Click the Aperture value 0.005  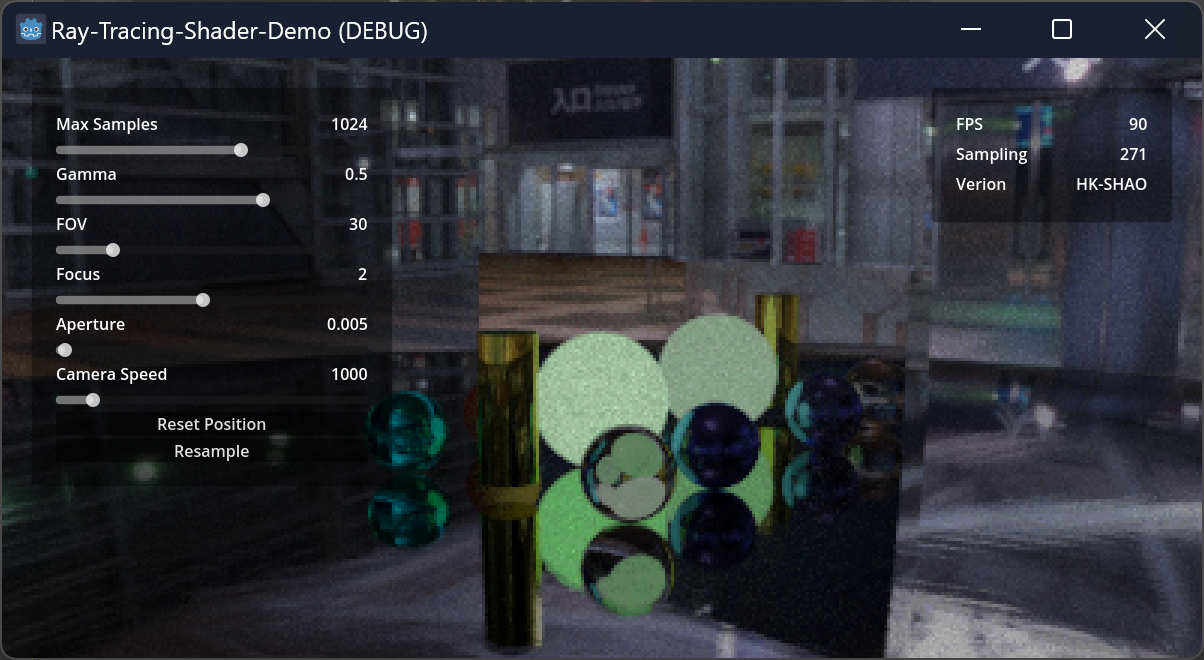tap(348, 324)
